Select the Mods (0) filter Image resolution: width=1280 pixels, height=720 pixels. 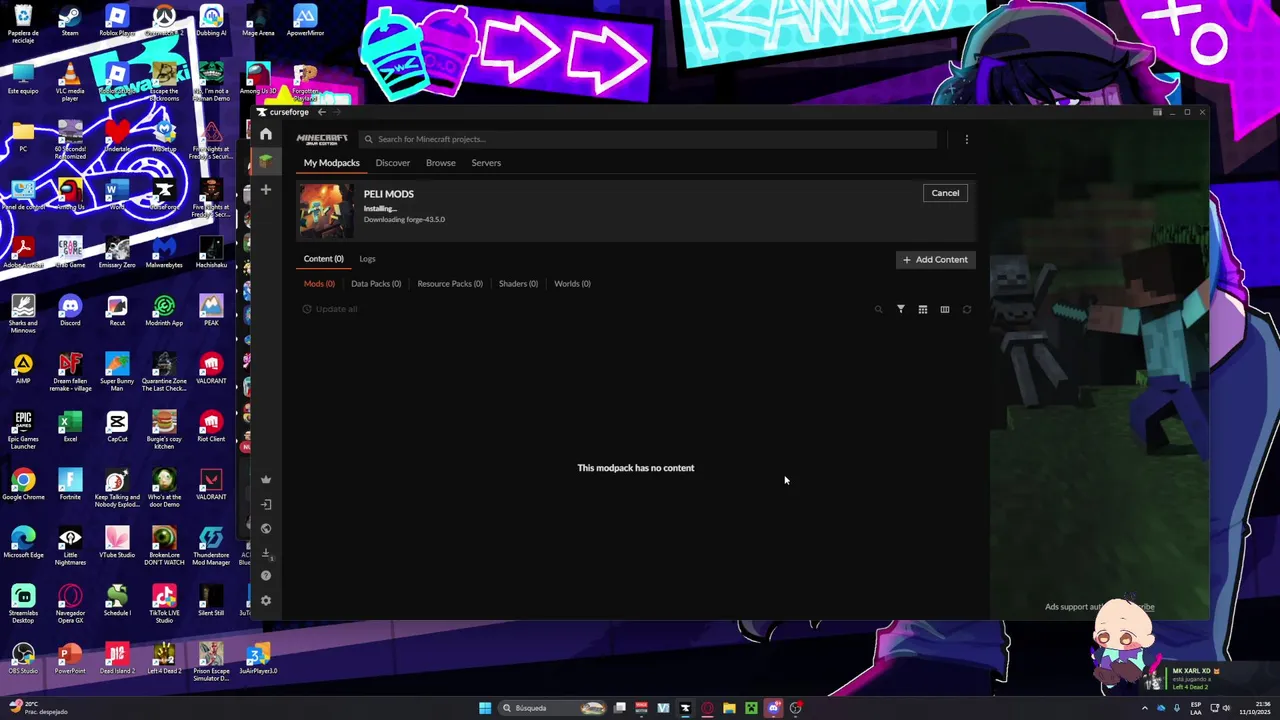point(319,284)
